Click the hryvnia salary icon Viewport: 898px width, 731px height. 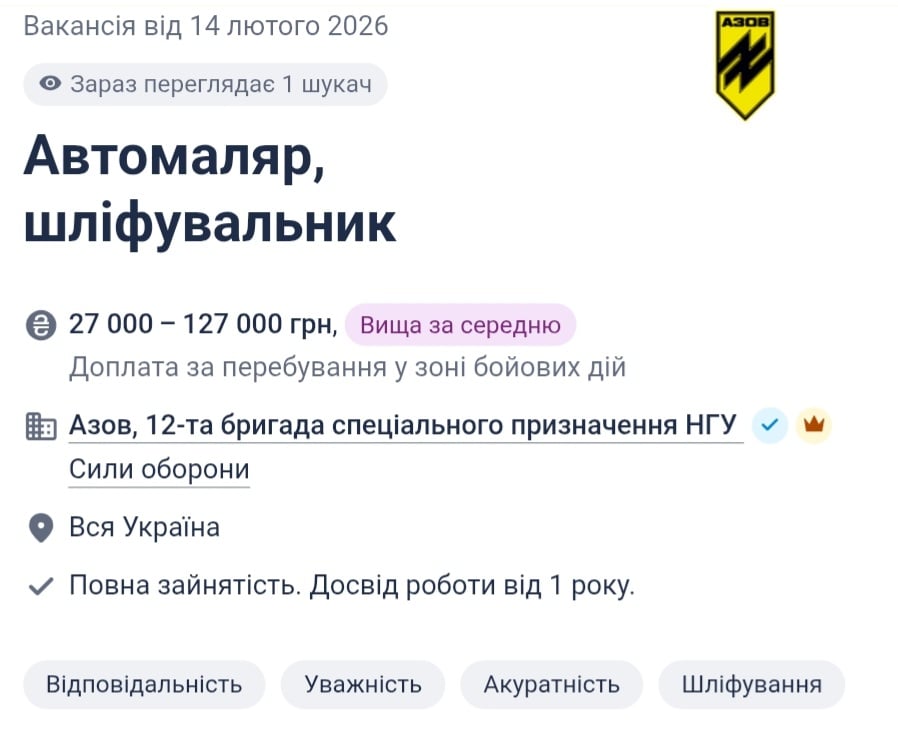coord(39,323)
